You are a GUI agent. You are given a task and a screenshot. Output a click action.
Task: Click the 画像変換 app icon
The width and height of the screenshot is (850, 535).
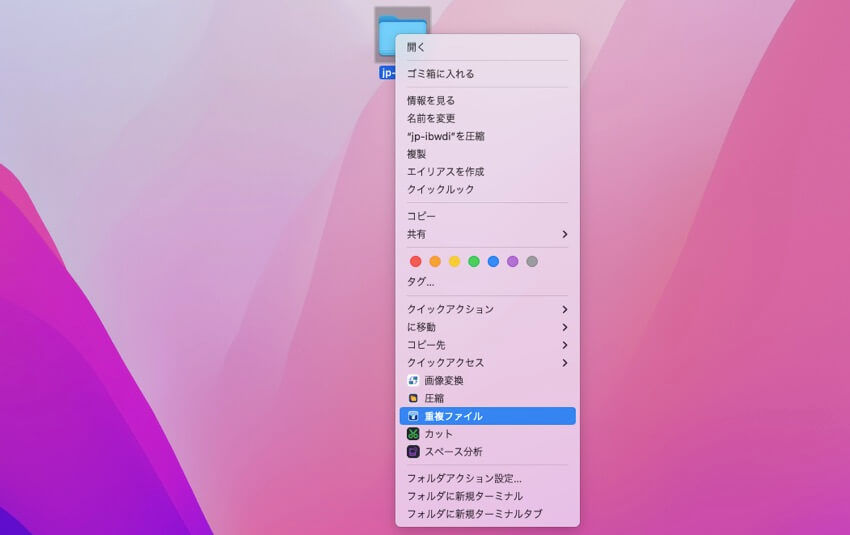click(x=413, y=381)
